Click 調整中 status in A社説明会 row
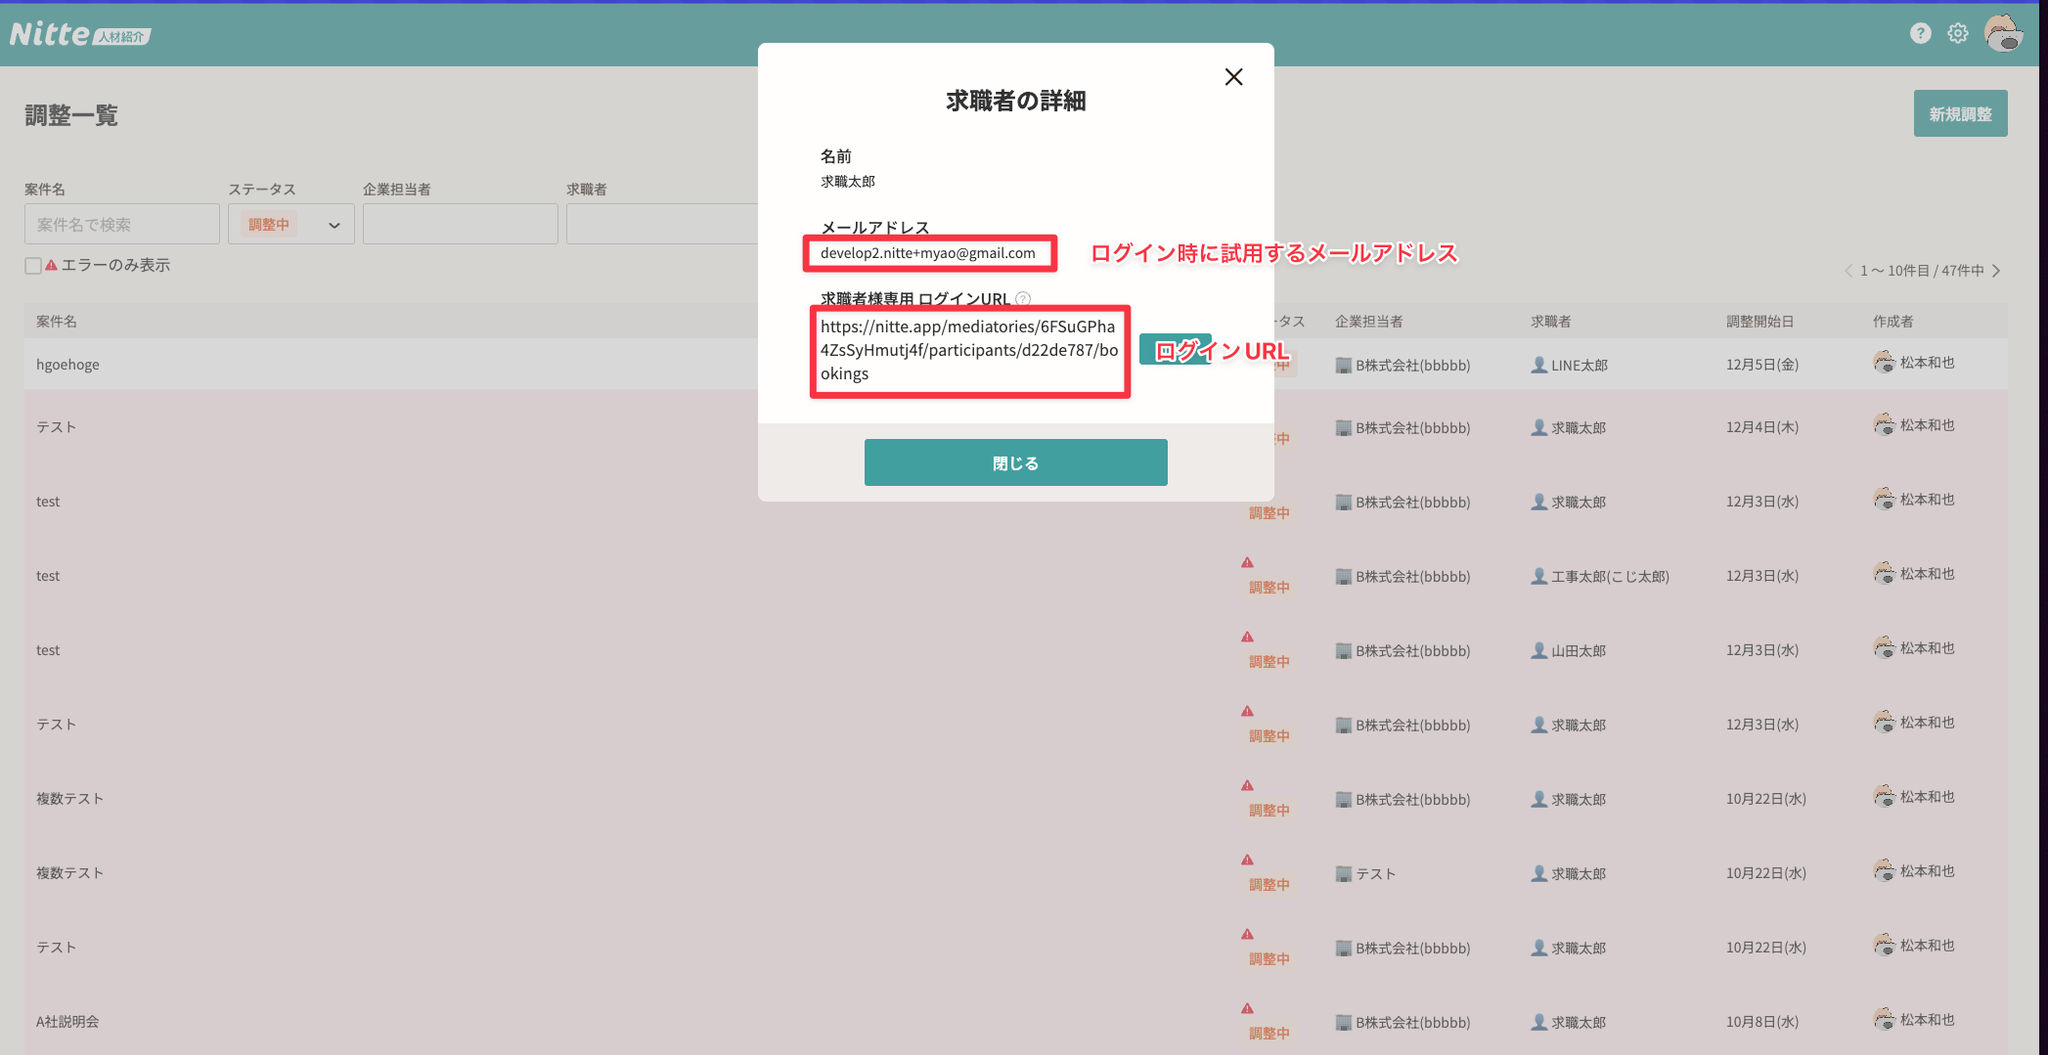The image size is (2048, 1055). [x=1269, y=1033]
